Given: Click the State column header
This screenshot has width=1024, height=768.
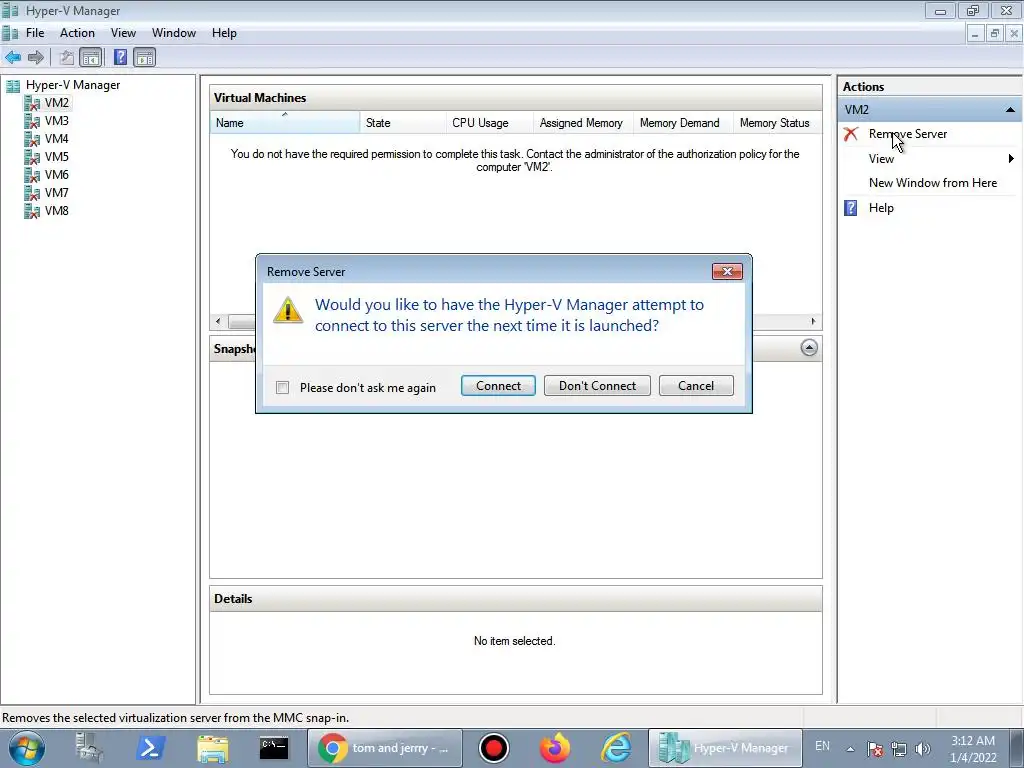Looking at the screenshot, I should point(403,123).
